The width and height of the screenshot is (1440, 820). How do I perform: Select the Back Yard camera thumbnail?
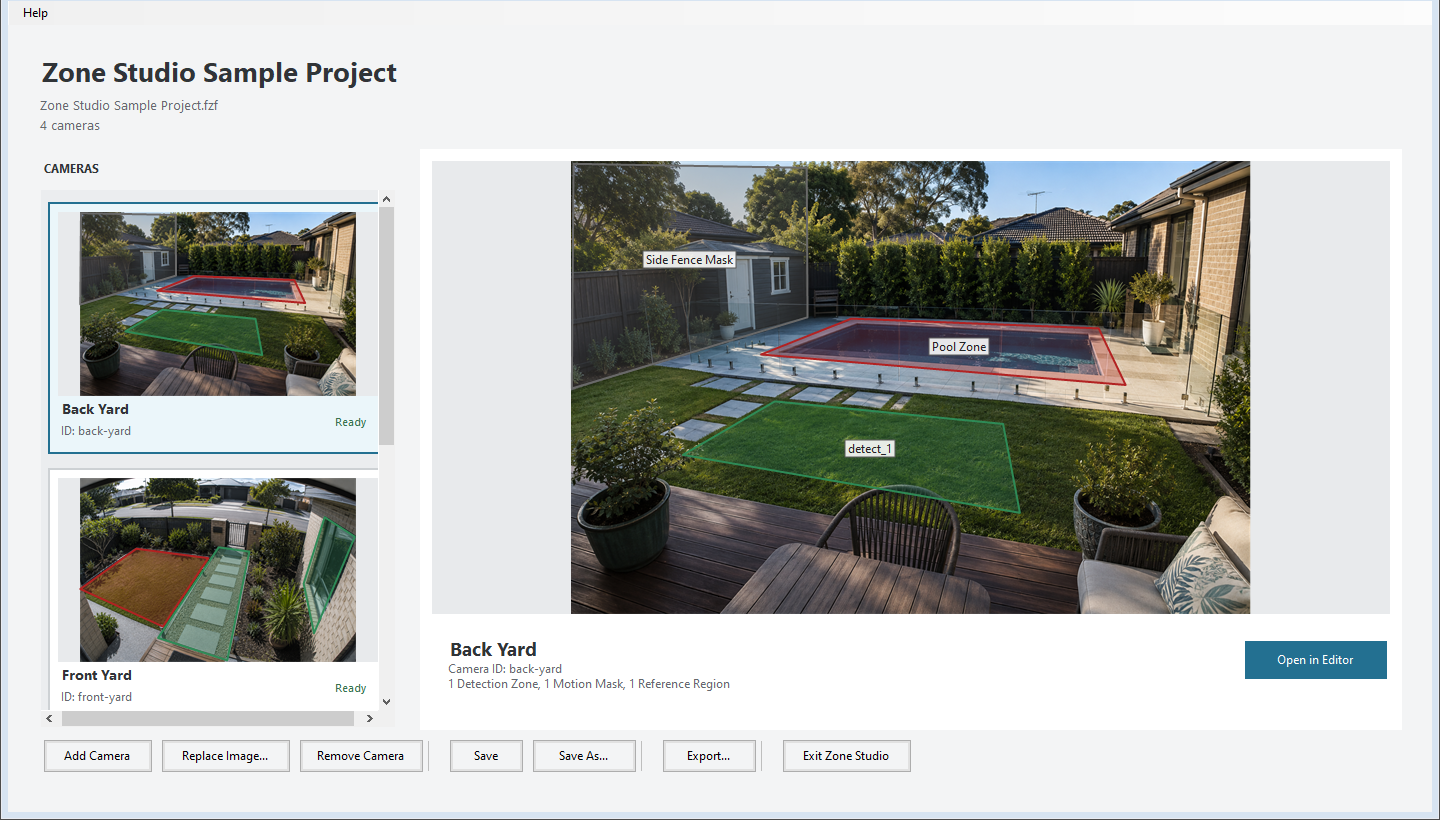[x=217, y=303]
